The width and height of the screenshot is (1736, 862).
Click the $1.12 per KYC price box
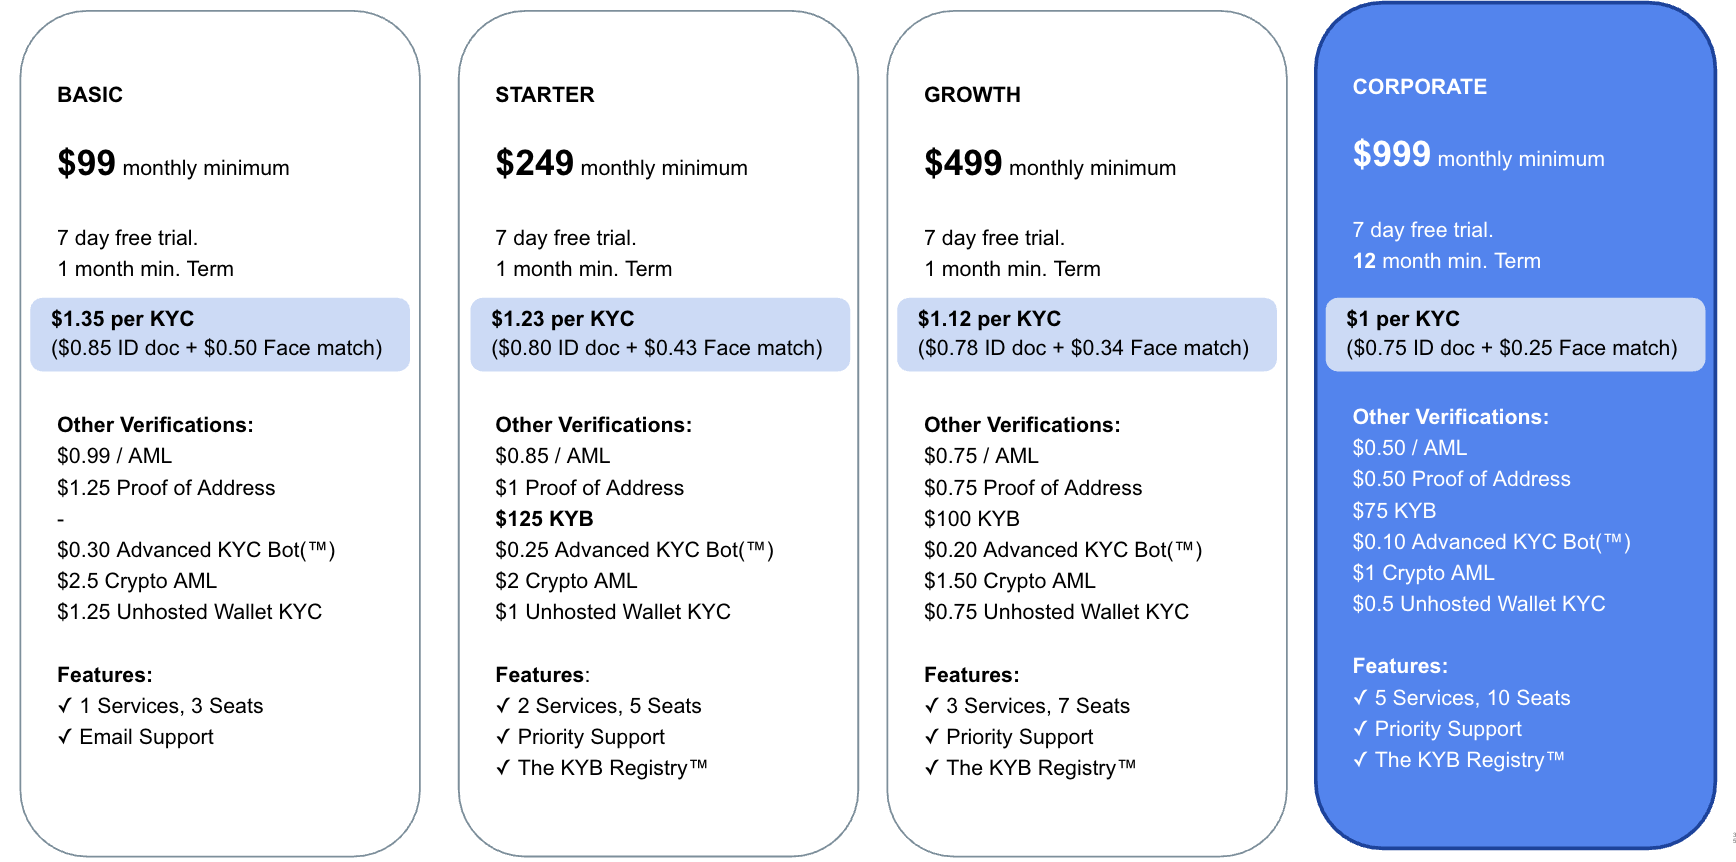click(1087, 334)
